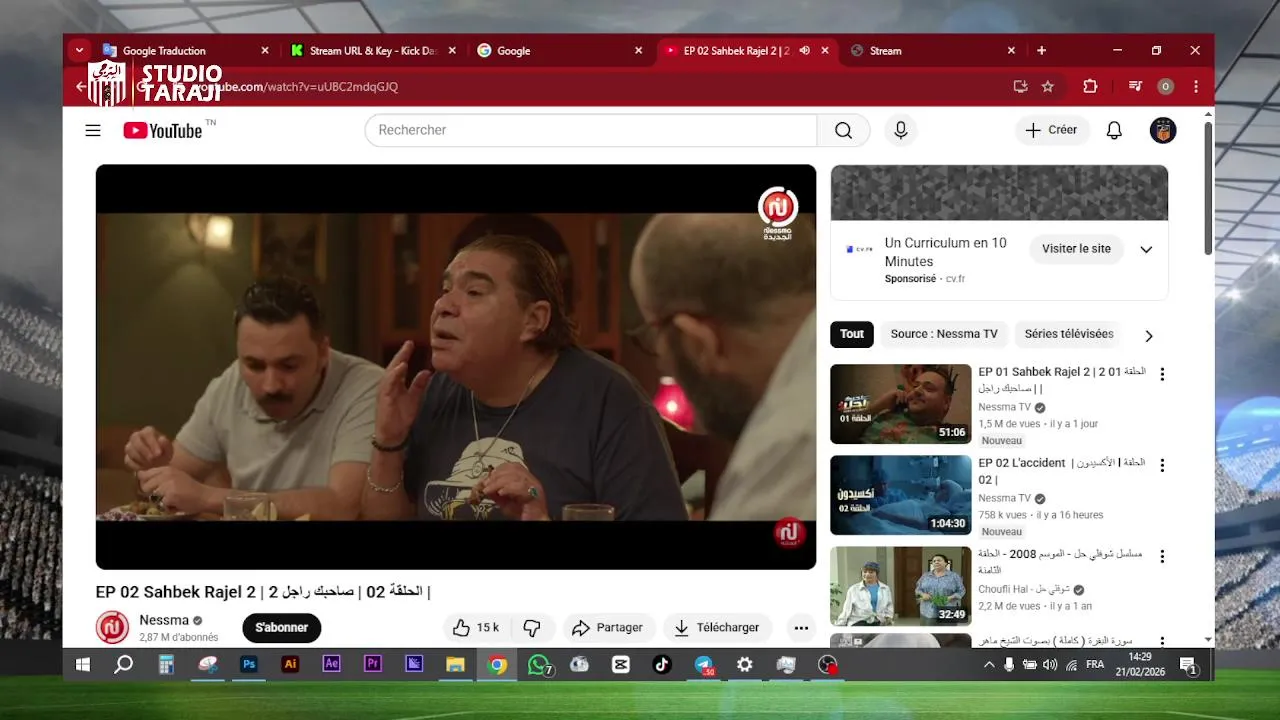The image size is (1280, 720).
Task: Open EP 01 Sahbek Rajel thumbnail
Action: [x=901, y=404]
